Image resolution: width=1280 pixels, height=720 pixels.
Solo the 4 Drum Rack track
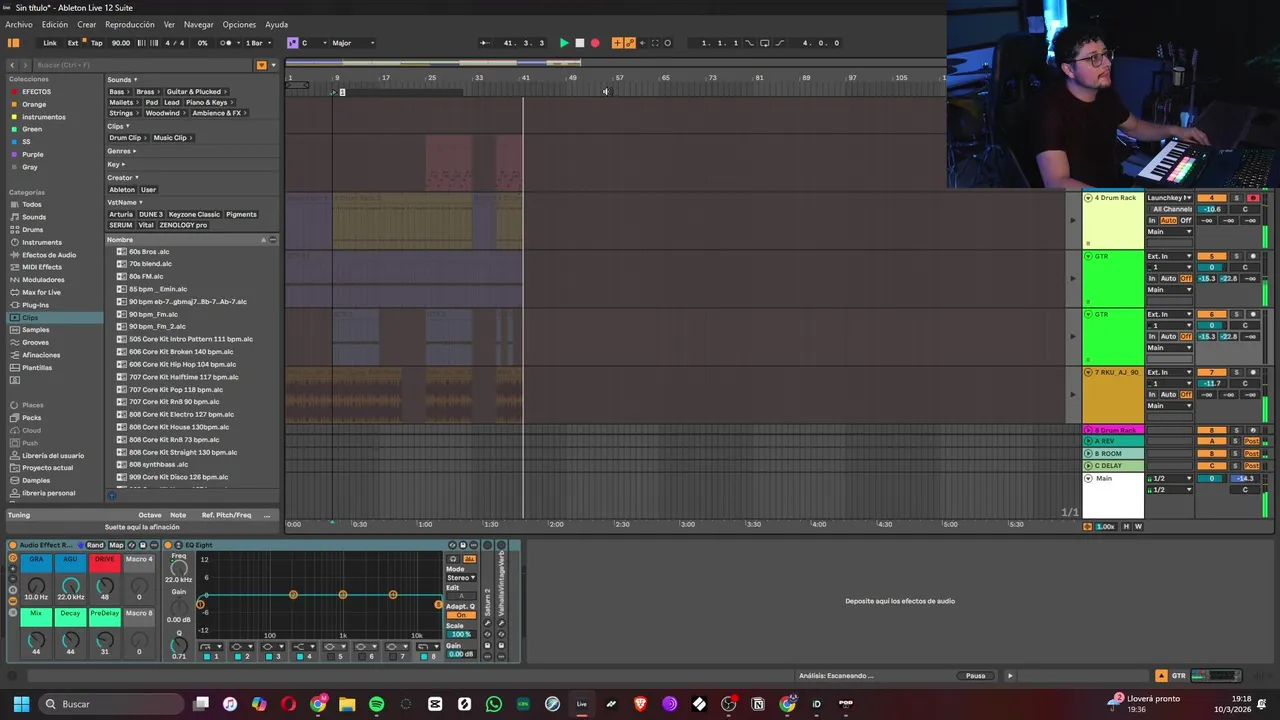1236,198
